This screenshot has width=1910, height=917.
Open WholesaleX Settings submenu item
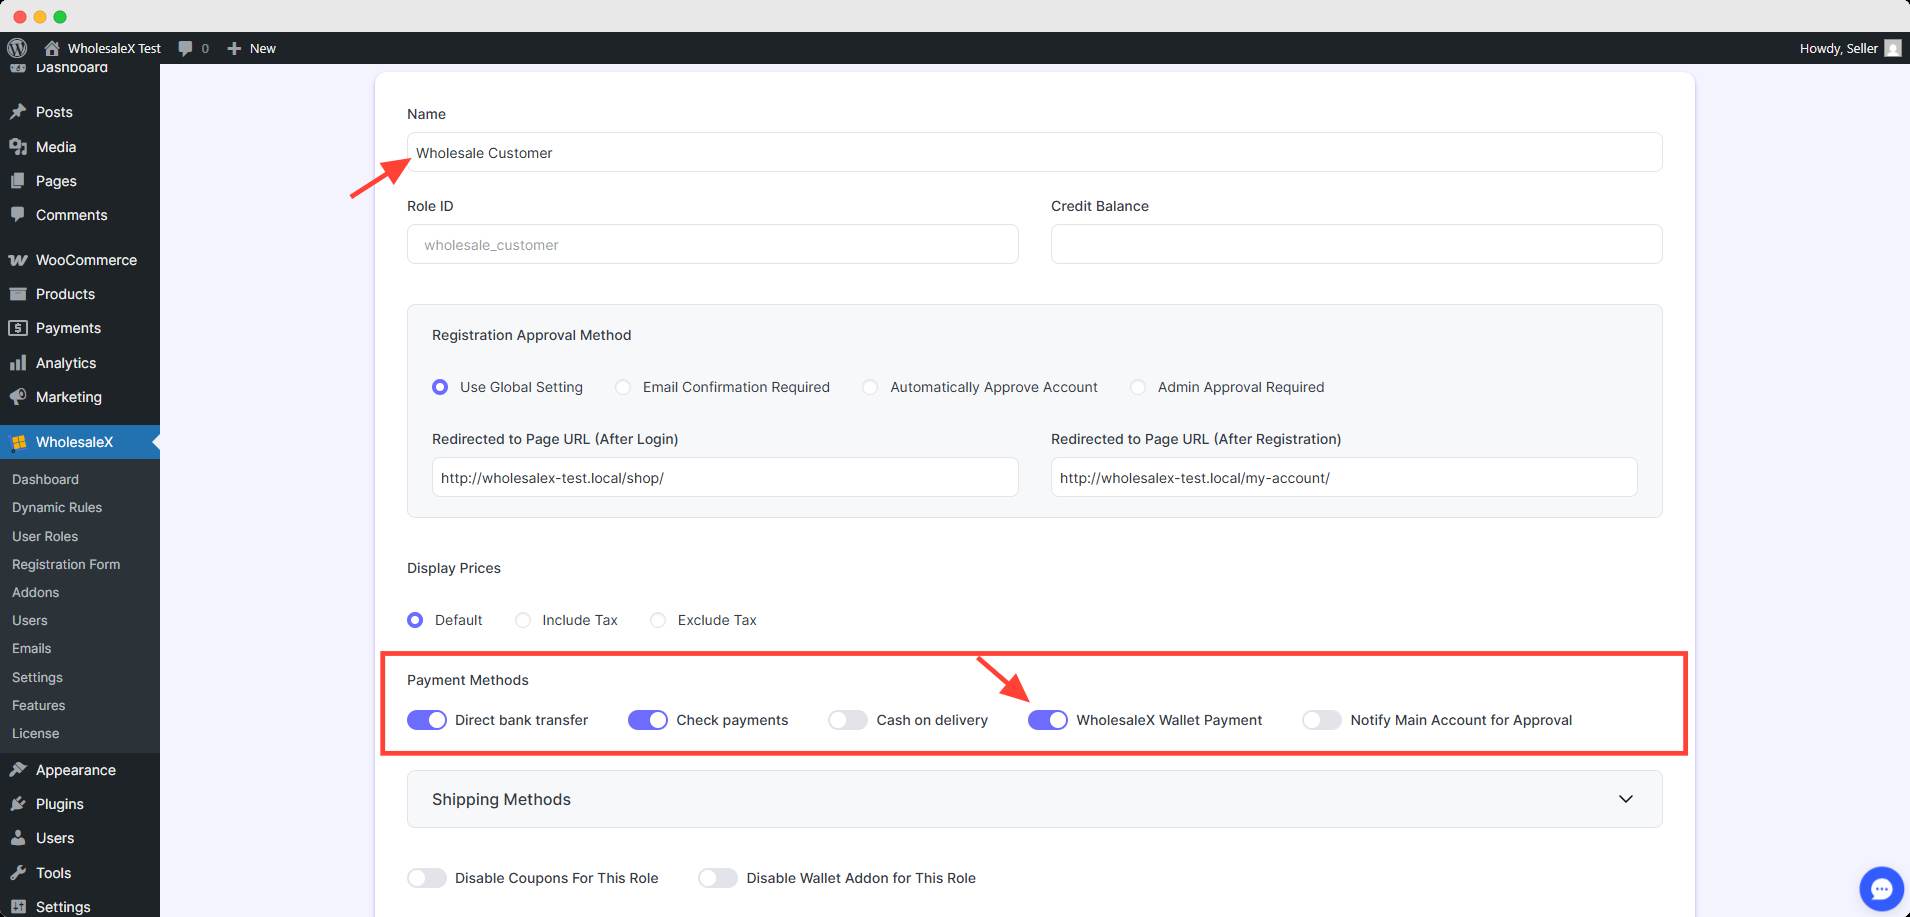(x=37, y=678)
